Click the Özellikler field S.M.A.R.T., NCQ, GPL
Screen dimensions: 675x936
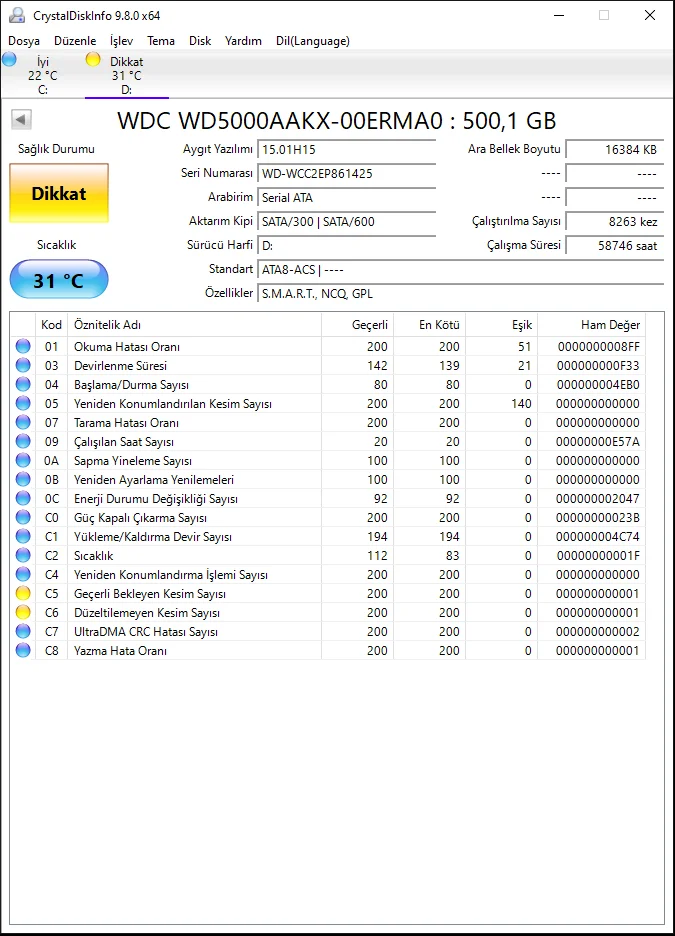(461, 294)
